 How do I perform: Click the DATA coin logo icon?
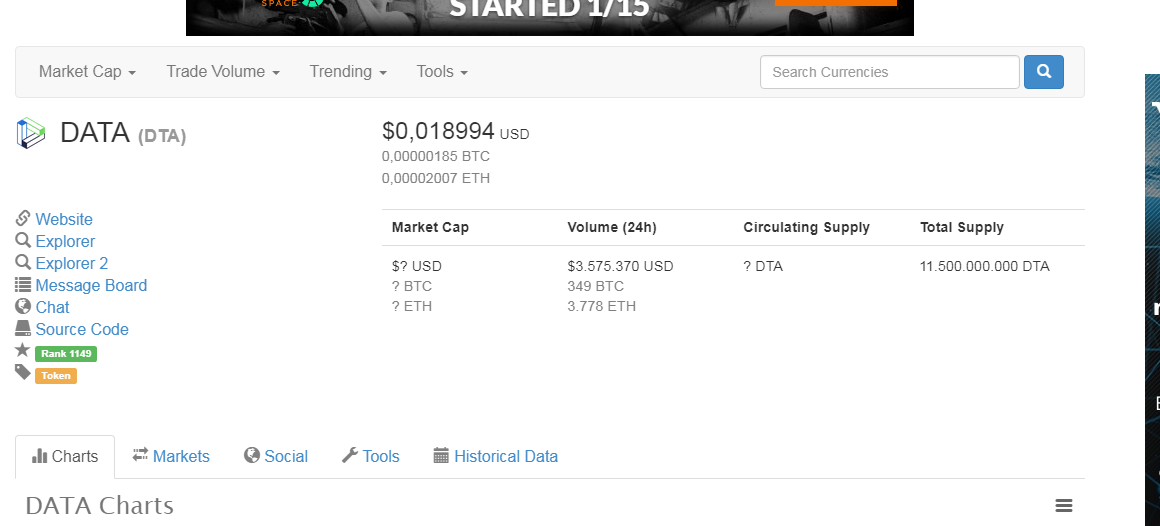pos(31,133)
